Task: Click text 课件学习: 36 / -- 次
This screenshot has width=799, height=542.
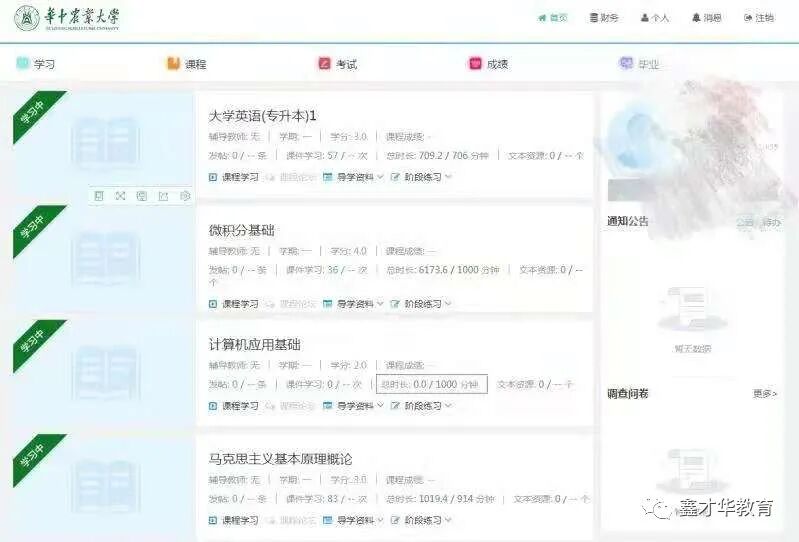Action: click(327, 270)
